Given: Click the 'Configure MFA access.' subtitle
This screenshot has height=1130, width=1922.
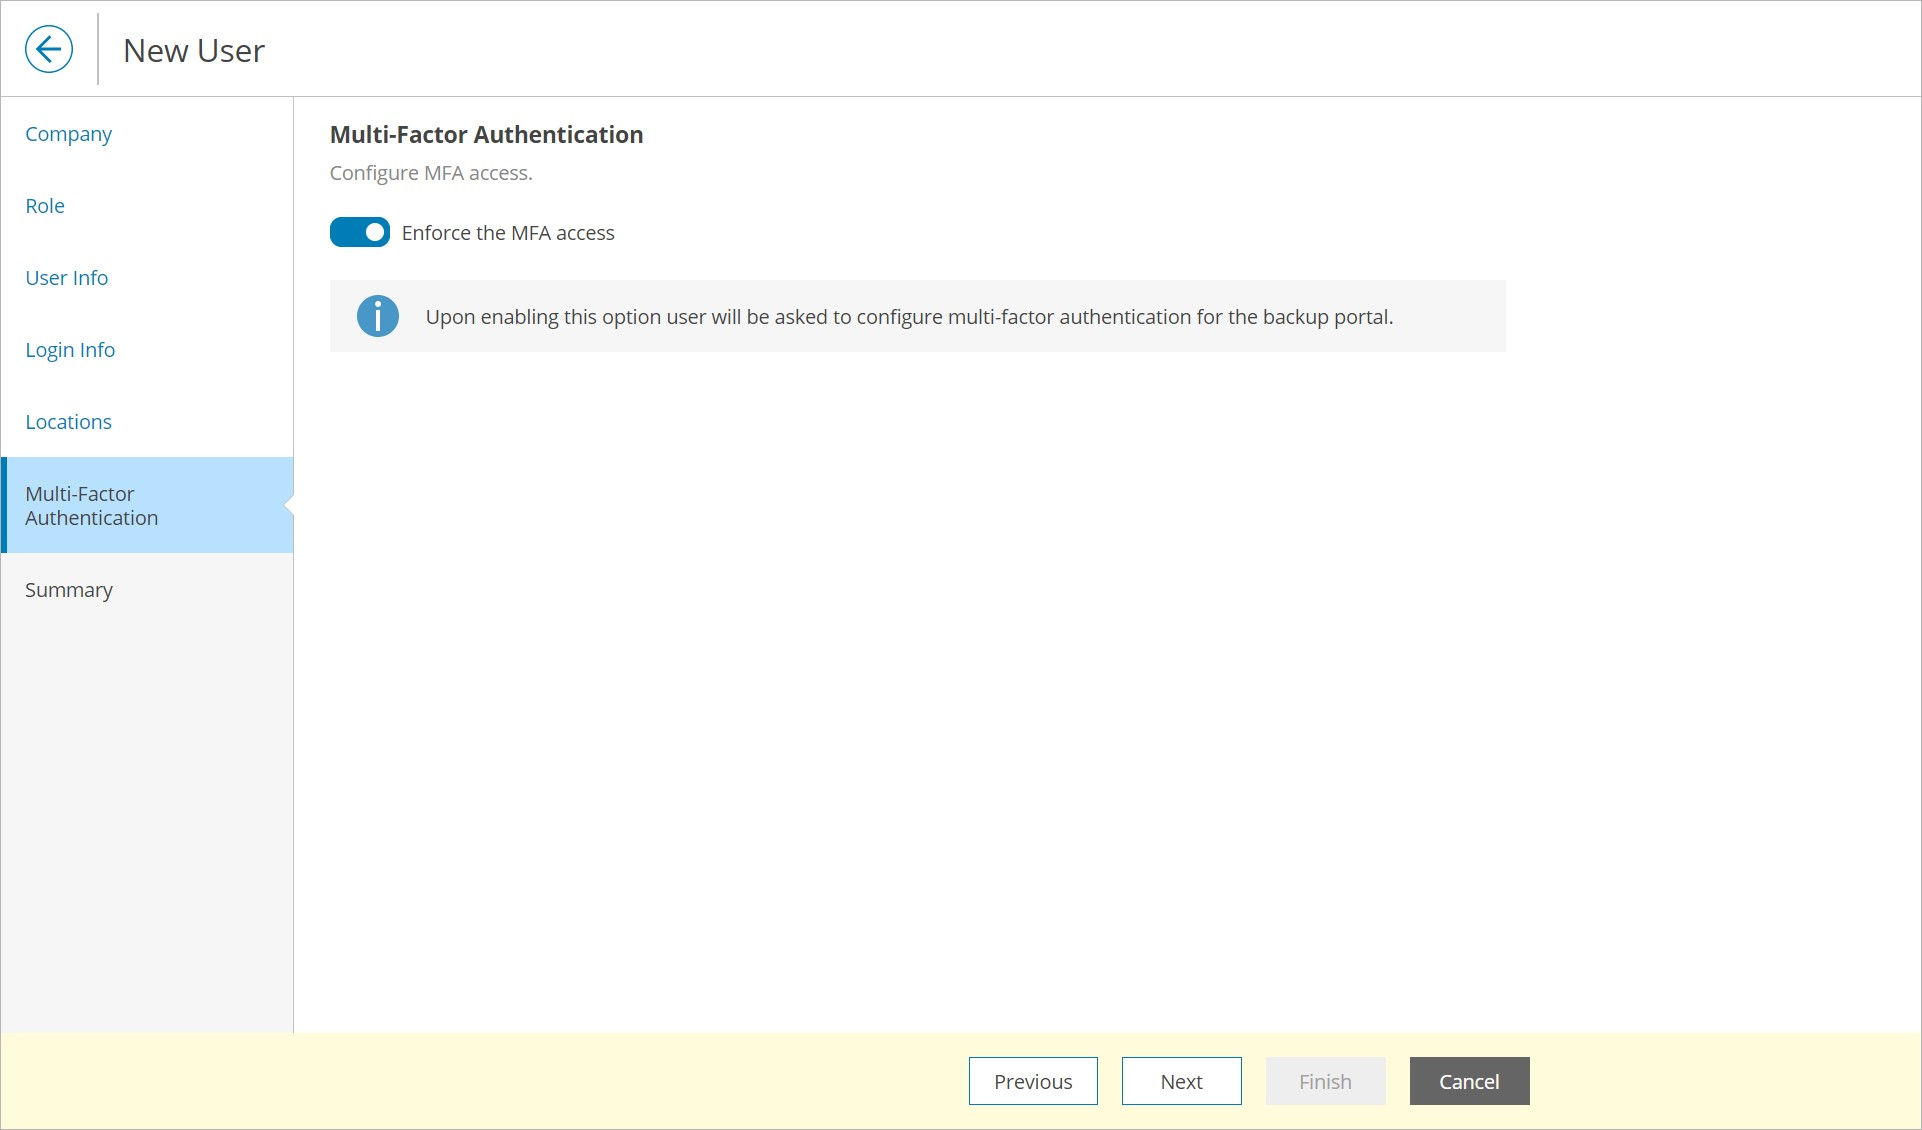Looking at the screenshot, I should coord(431,173).
